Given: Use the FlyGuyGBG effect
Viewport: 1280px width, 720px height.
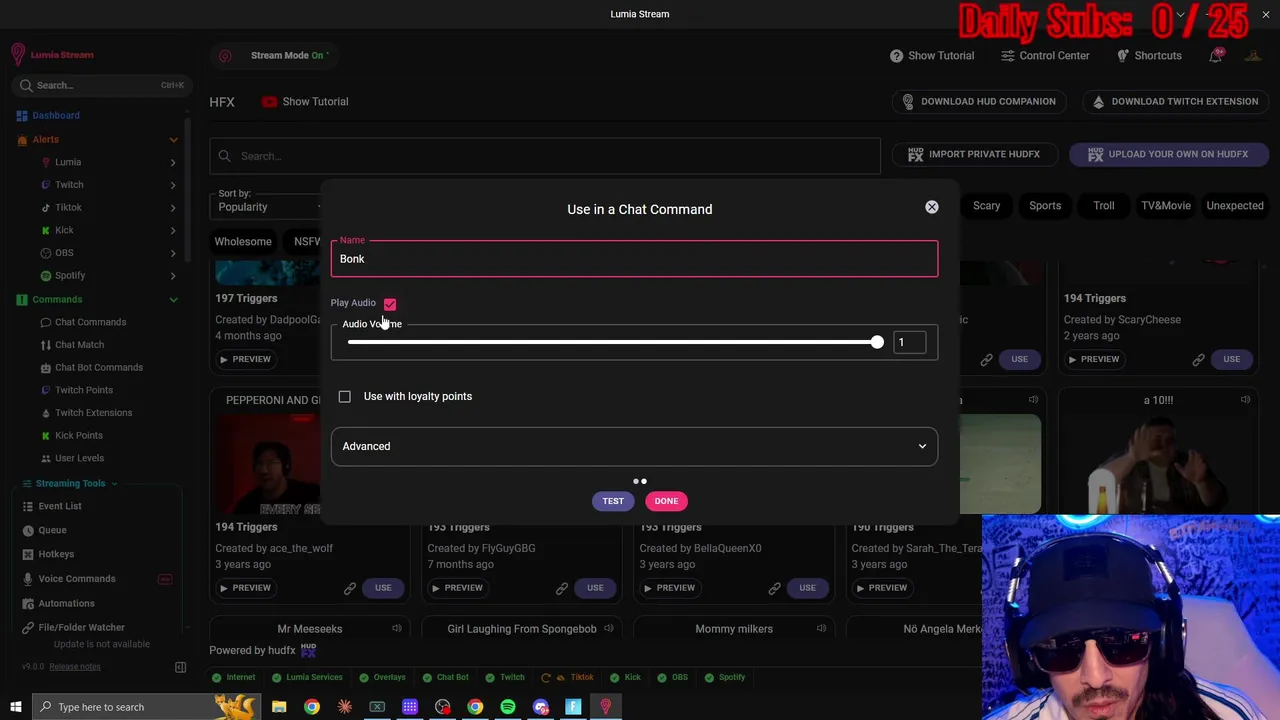Looking at the screenshot, I should pyautogui.click(x=595, y=588).
